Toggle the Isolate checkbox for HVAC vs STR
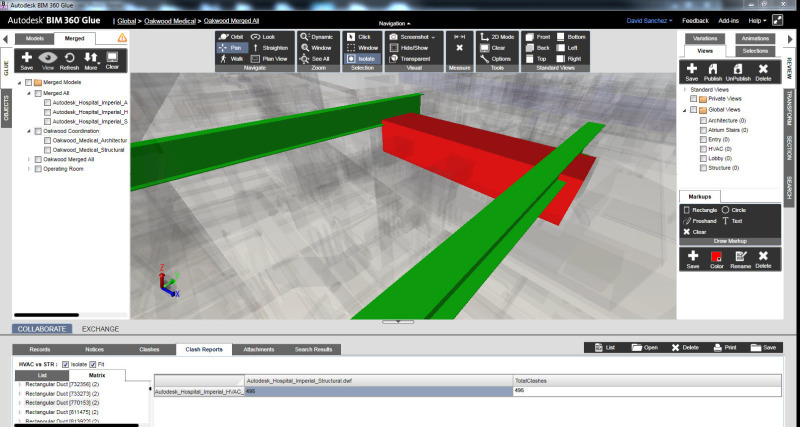 65,364
